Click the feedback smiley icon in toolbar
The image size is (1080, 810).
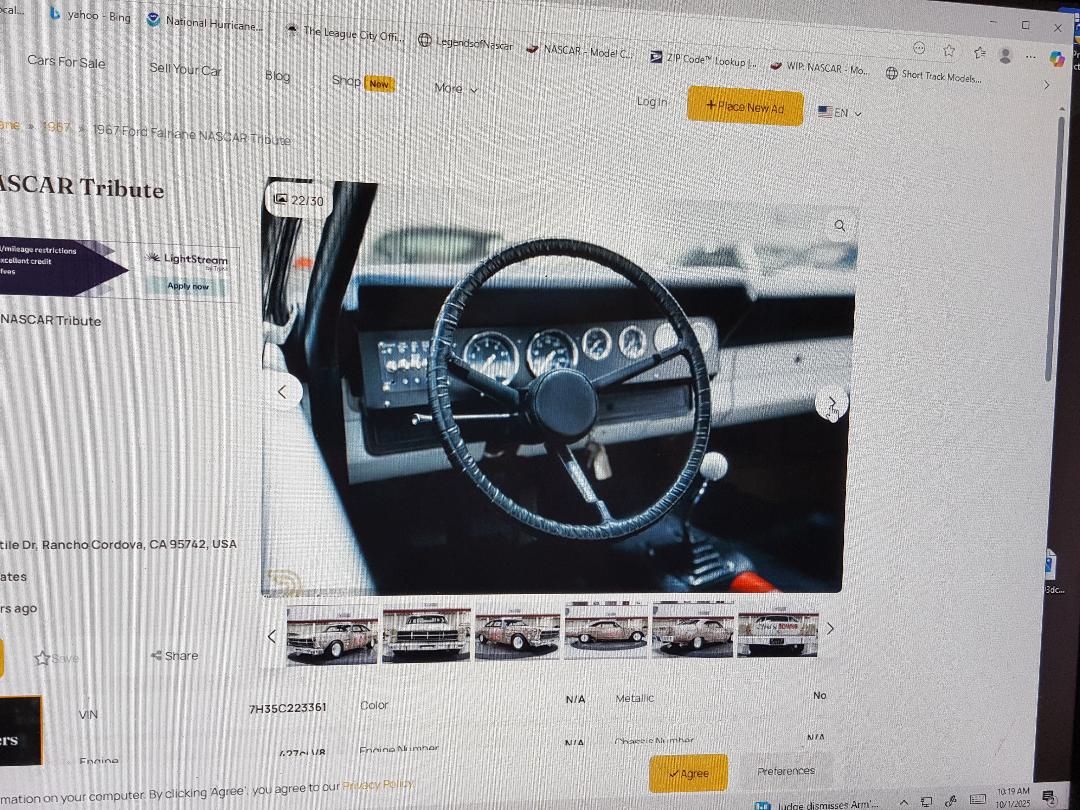coord(919,48)
